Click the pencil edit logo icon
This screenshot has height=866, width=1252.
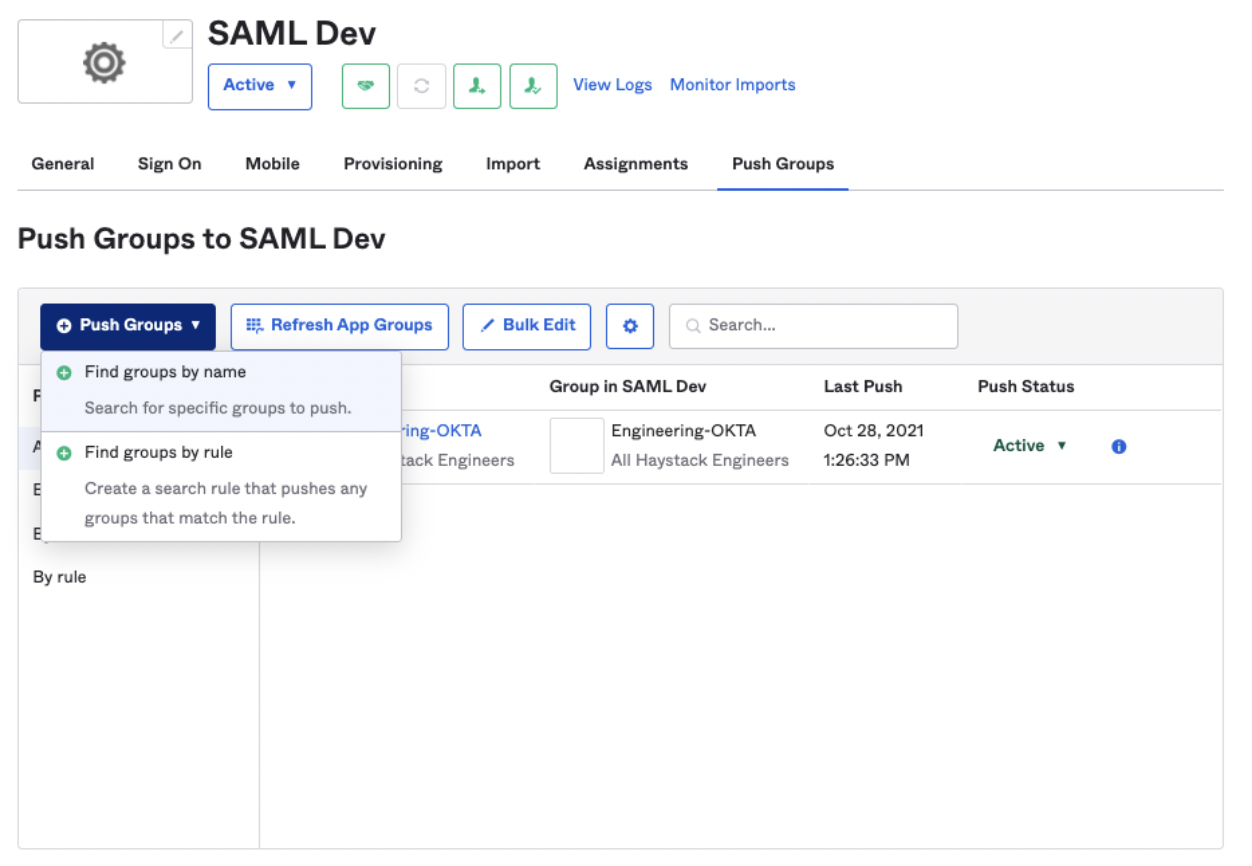click(177, 35)
